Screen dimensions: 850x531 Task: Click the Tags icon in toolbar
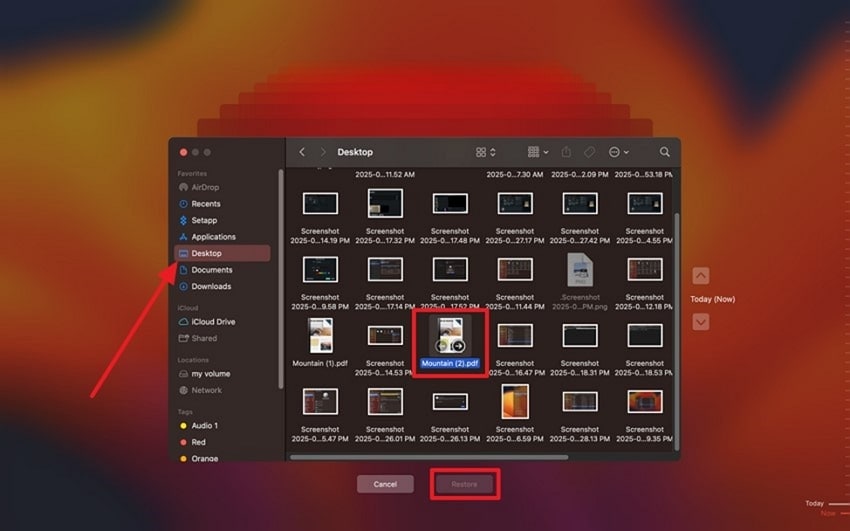pyautogui.click(x=589, y=152)
